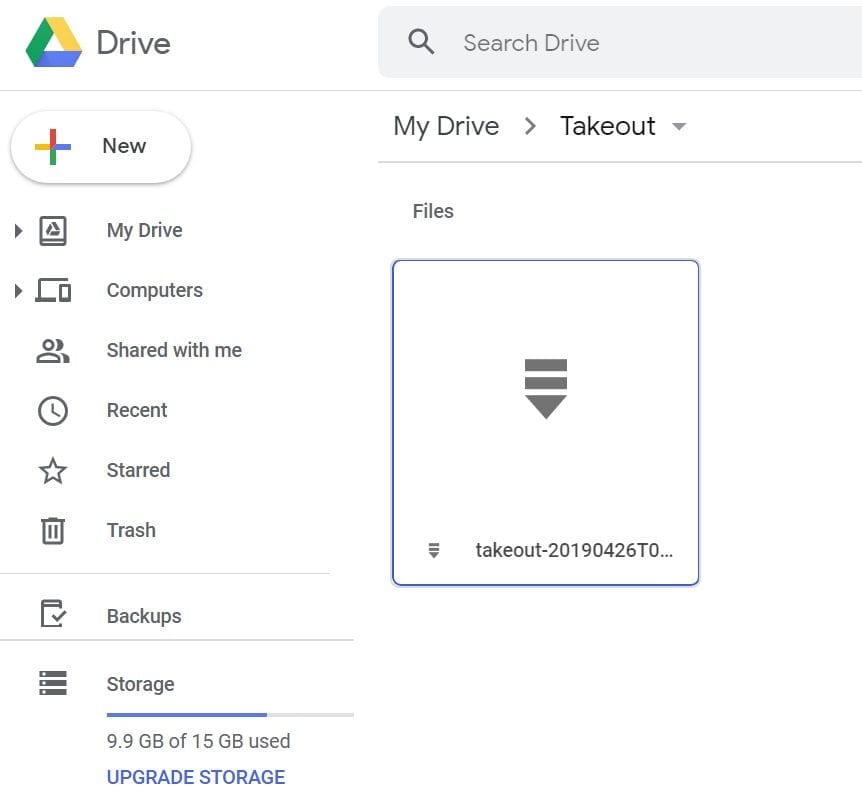Open Storage details
The image size is (862, 788).
[140, 684]
